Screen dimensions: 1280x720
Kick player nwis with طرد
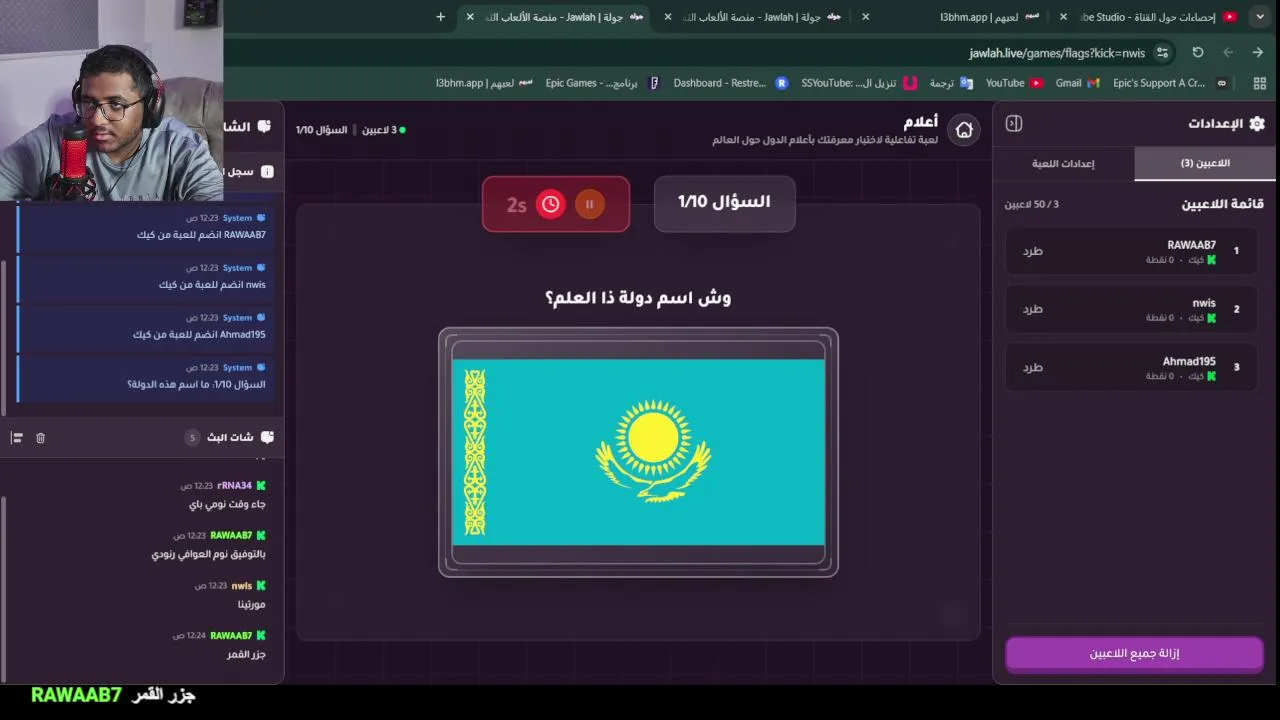pos(1032,309)
